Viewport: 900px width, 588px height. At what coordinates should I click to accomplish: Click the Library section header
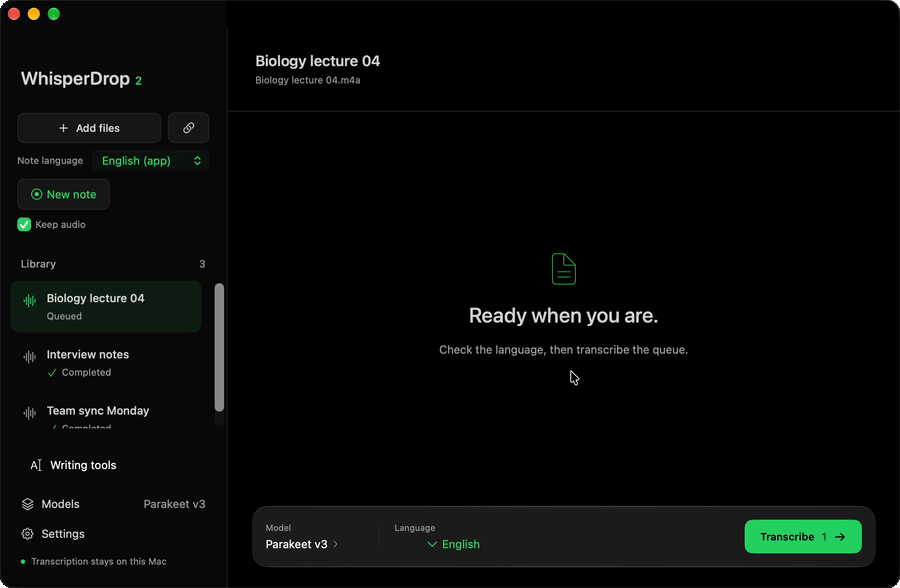pyautogui.click(x=38, y=264)
